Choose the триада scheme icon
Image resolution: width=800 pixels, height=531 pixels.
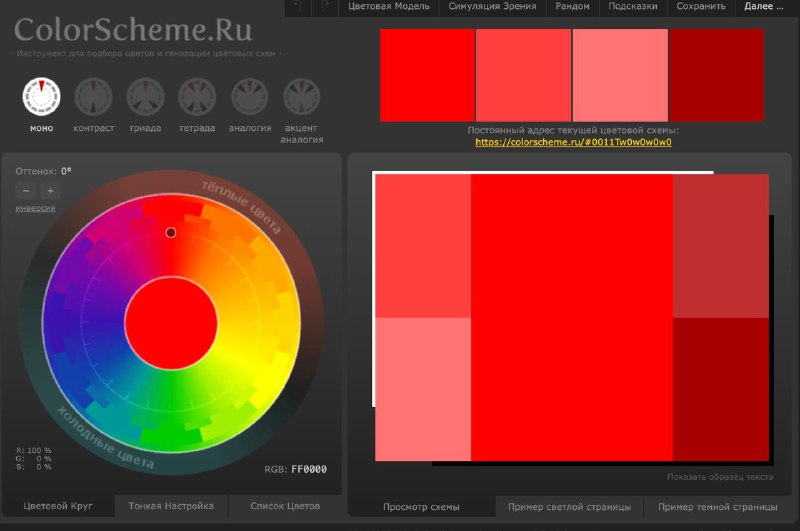145,96
